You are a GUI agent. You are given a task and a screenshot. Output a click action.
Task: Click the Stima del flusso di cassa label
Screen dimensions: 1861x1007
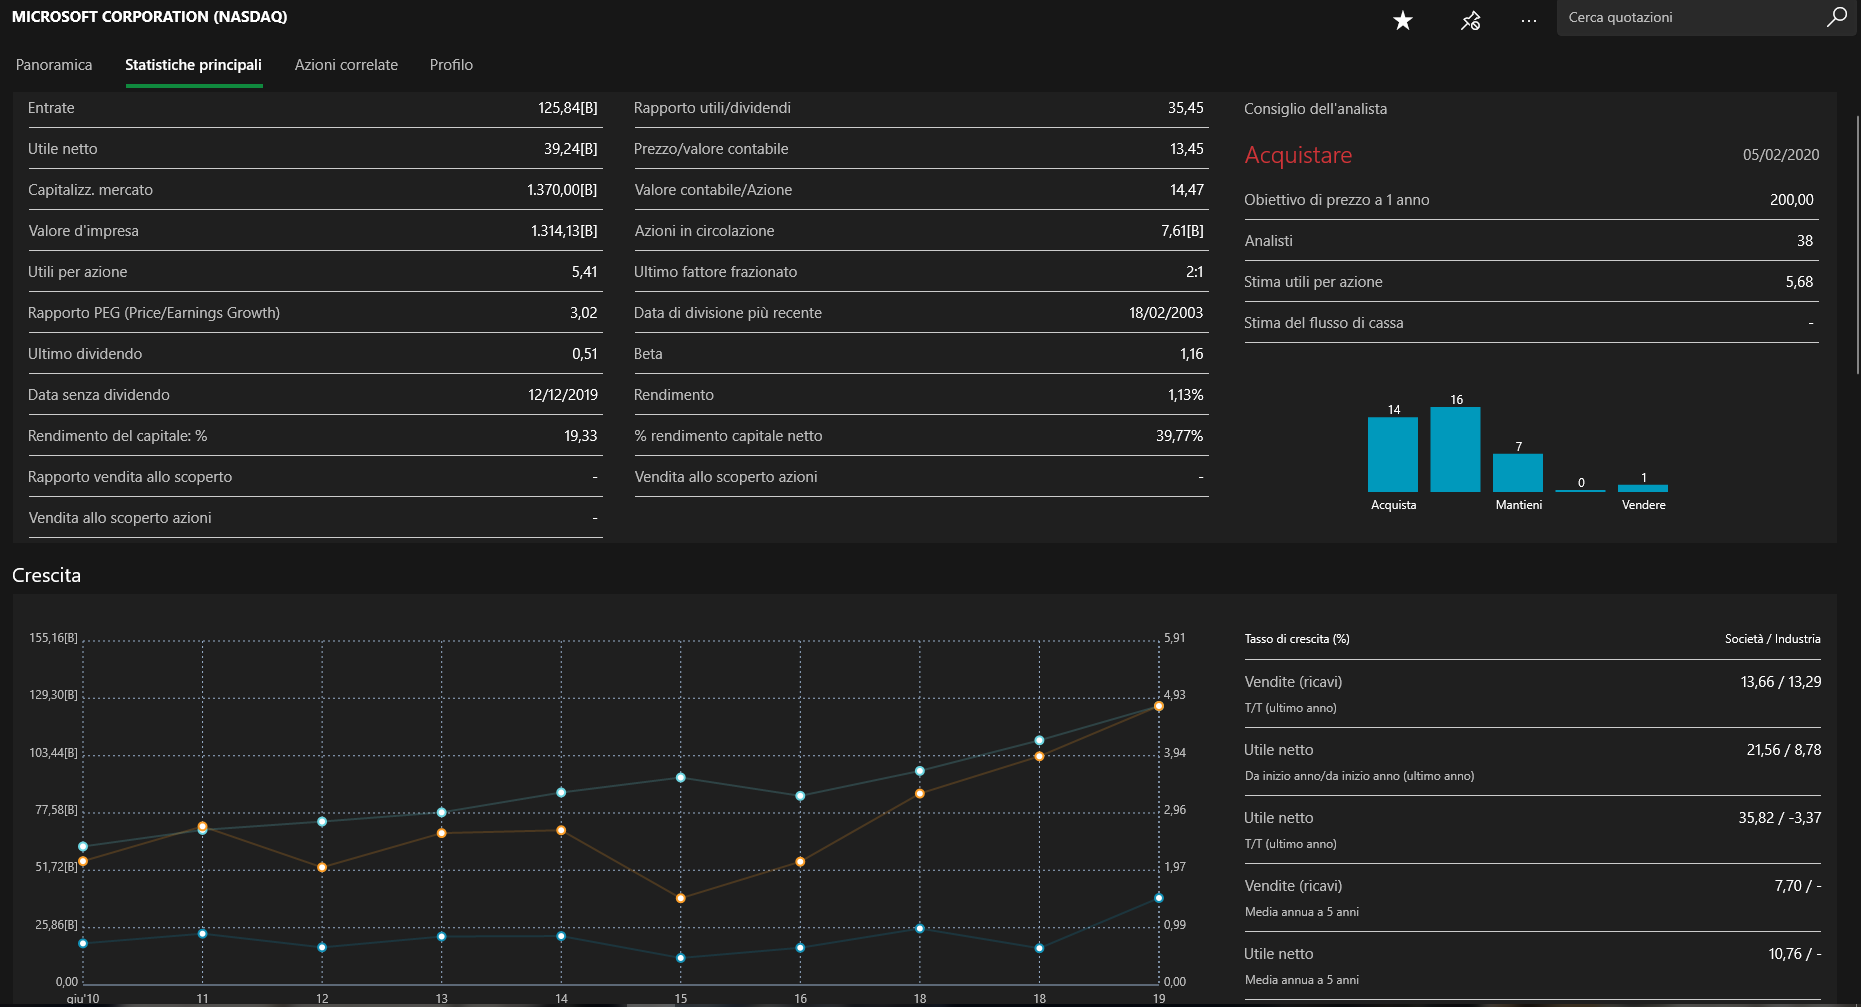1324,323
